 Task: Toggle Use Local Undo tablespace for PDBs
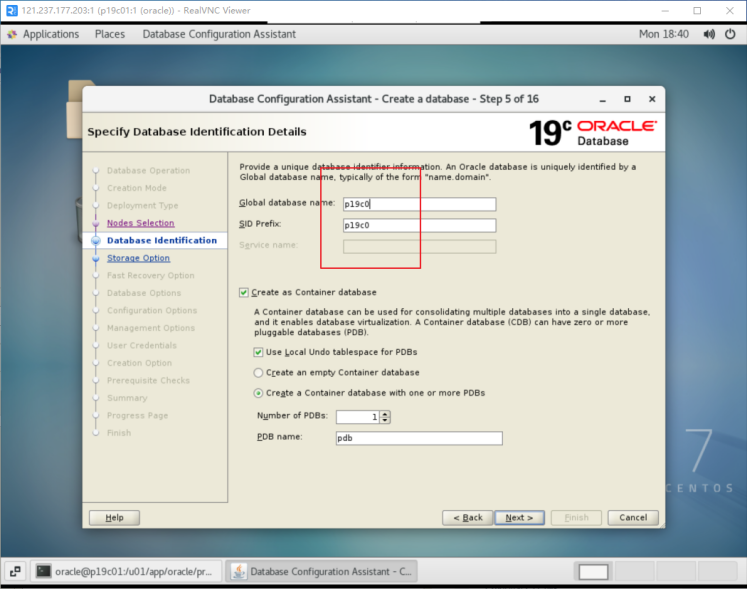pos(258,352)
